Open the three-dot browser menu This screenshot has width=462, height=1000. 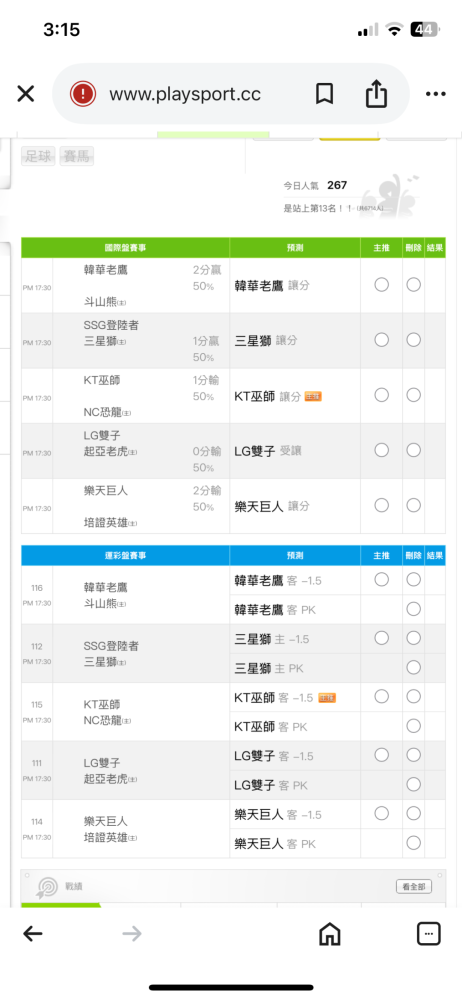pos(436,94)
